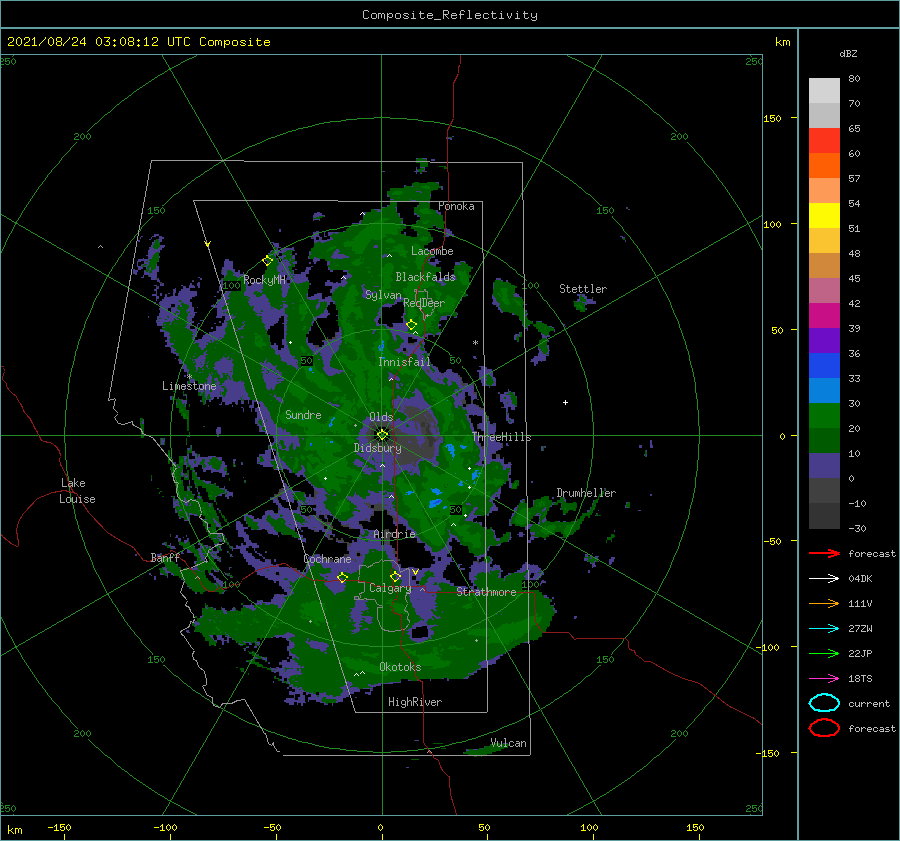
Task: Select the magenta 18TS arrow legend entry
Action: 824,679
